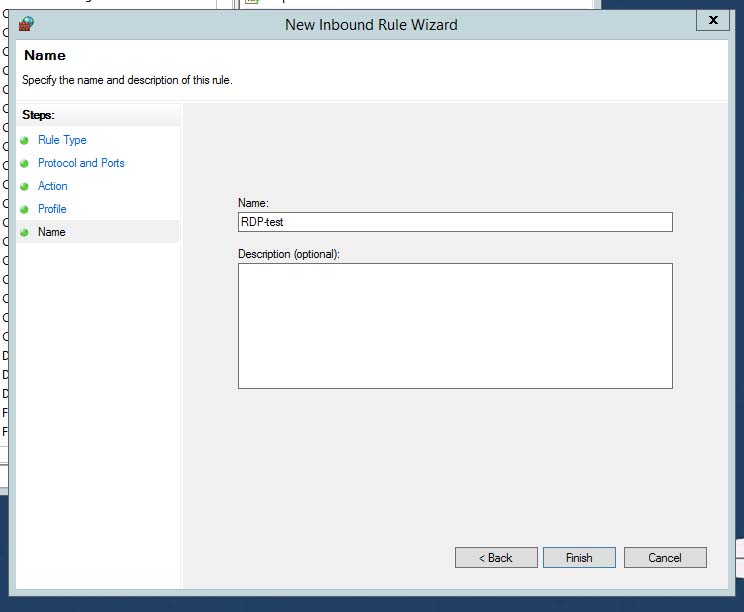This screenshot has height=612, width=744.
Task: Close the wizard with the X button
Action: click(713, 19)
